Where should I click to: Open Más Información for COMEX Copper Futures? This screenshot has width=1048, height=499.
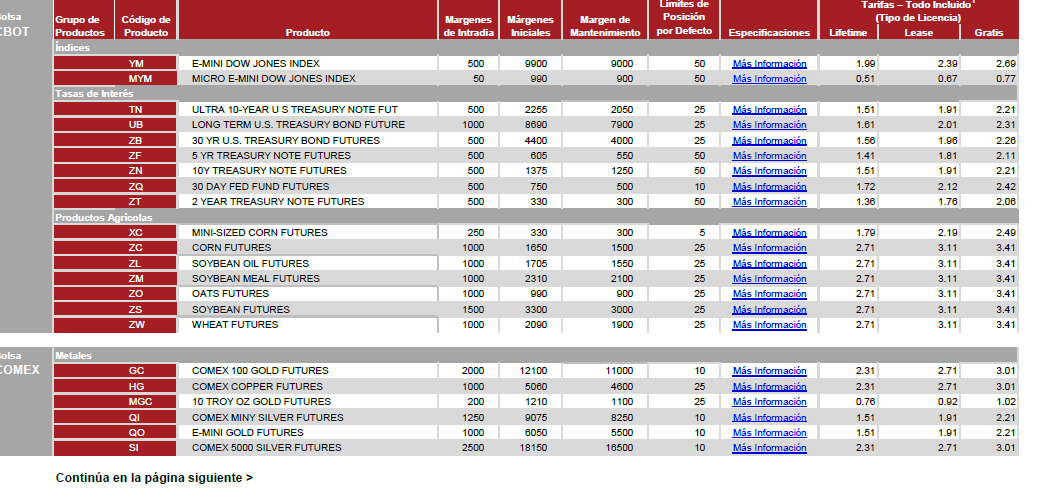point(769,387)
